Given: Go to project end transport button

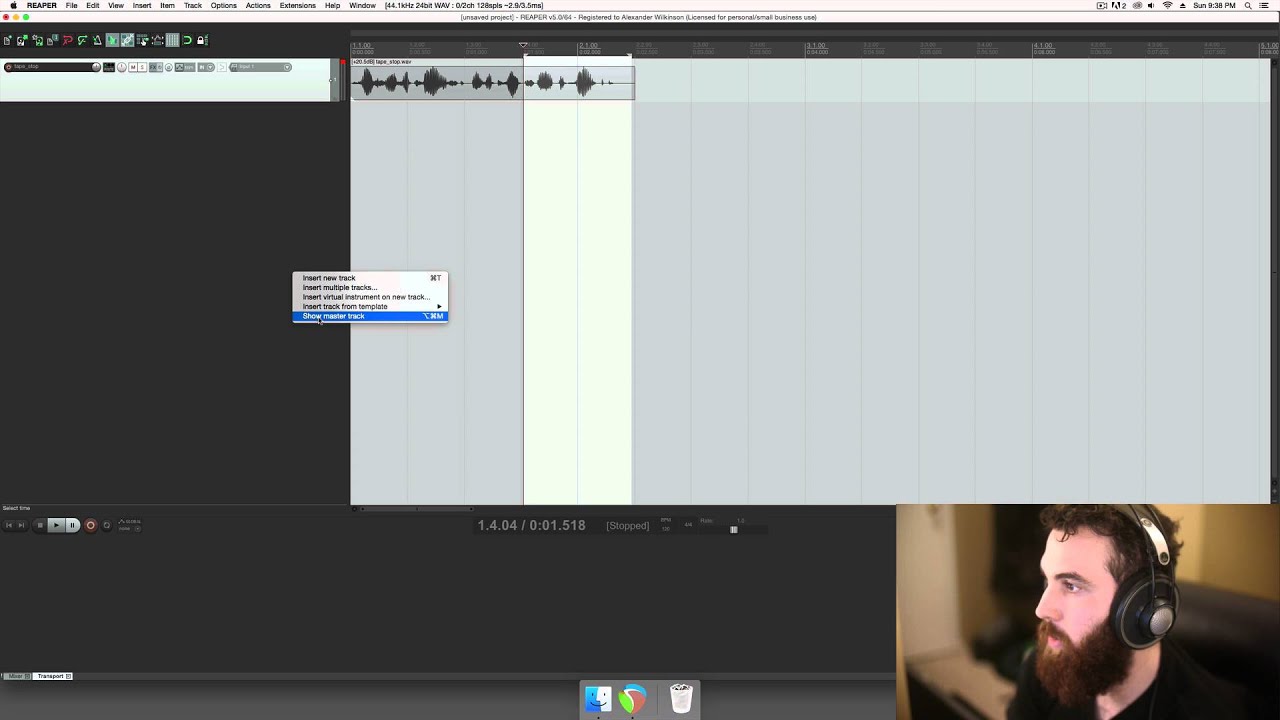Looking at the screenshot, I should click(x=22, y=525).
